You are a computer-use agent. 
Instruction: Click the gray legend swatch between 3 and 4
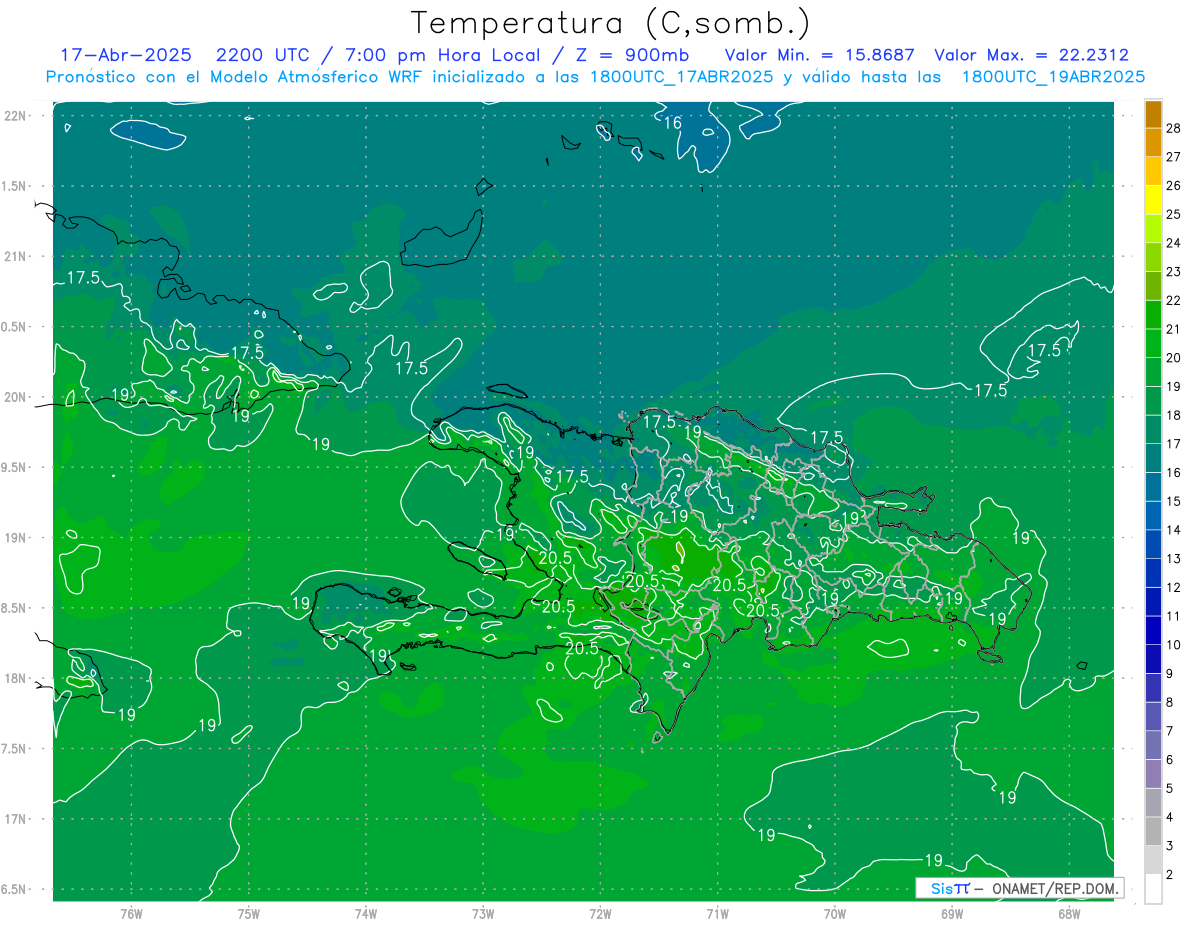(1153, 831)
